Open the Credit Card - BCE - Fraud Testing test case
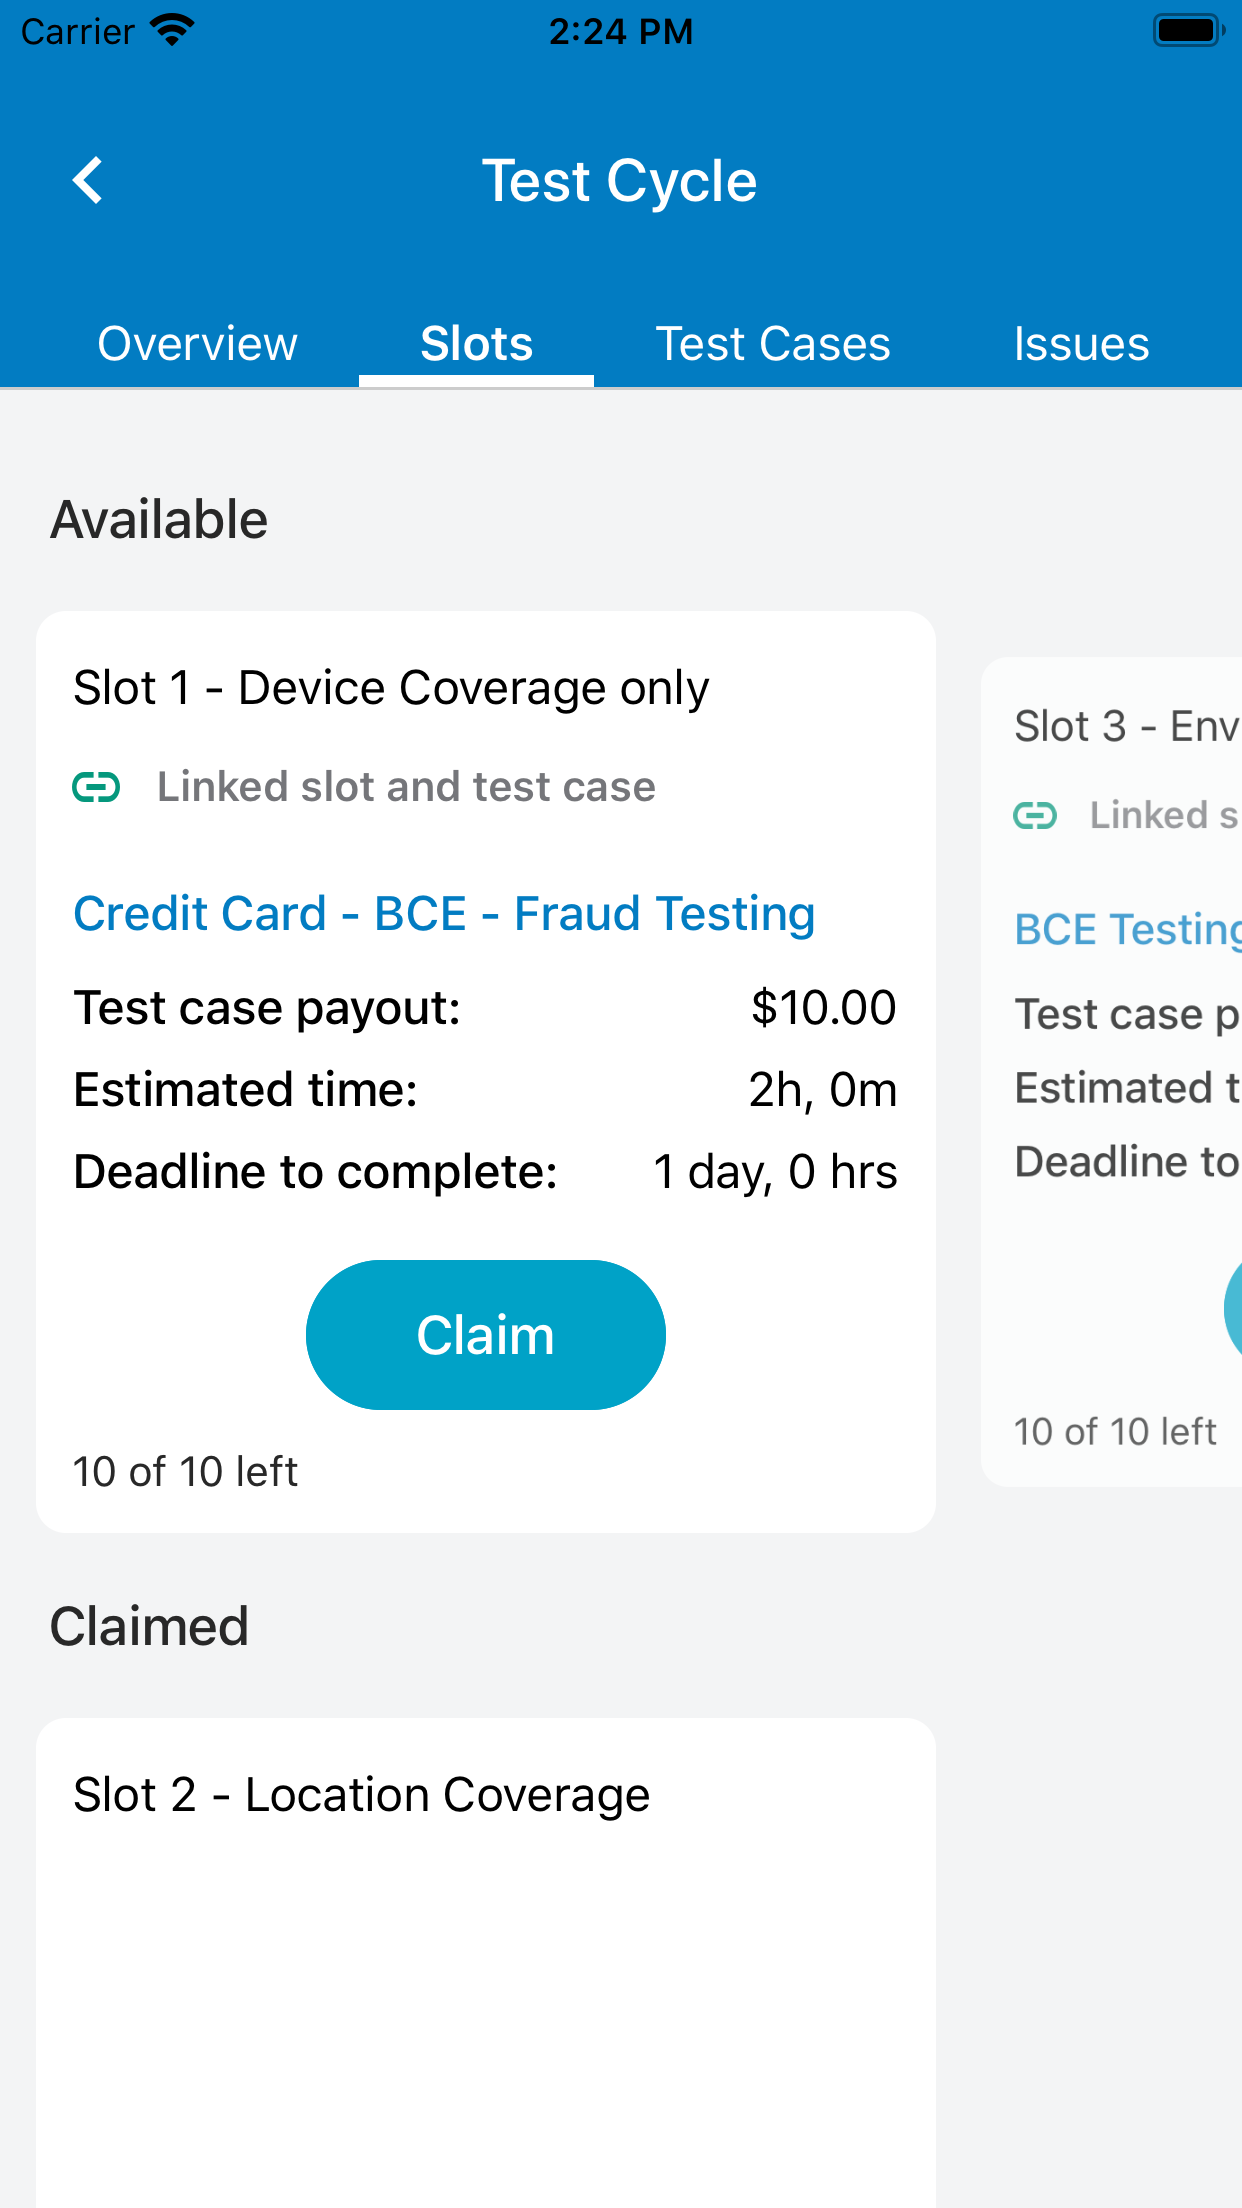 coord(443,913)
